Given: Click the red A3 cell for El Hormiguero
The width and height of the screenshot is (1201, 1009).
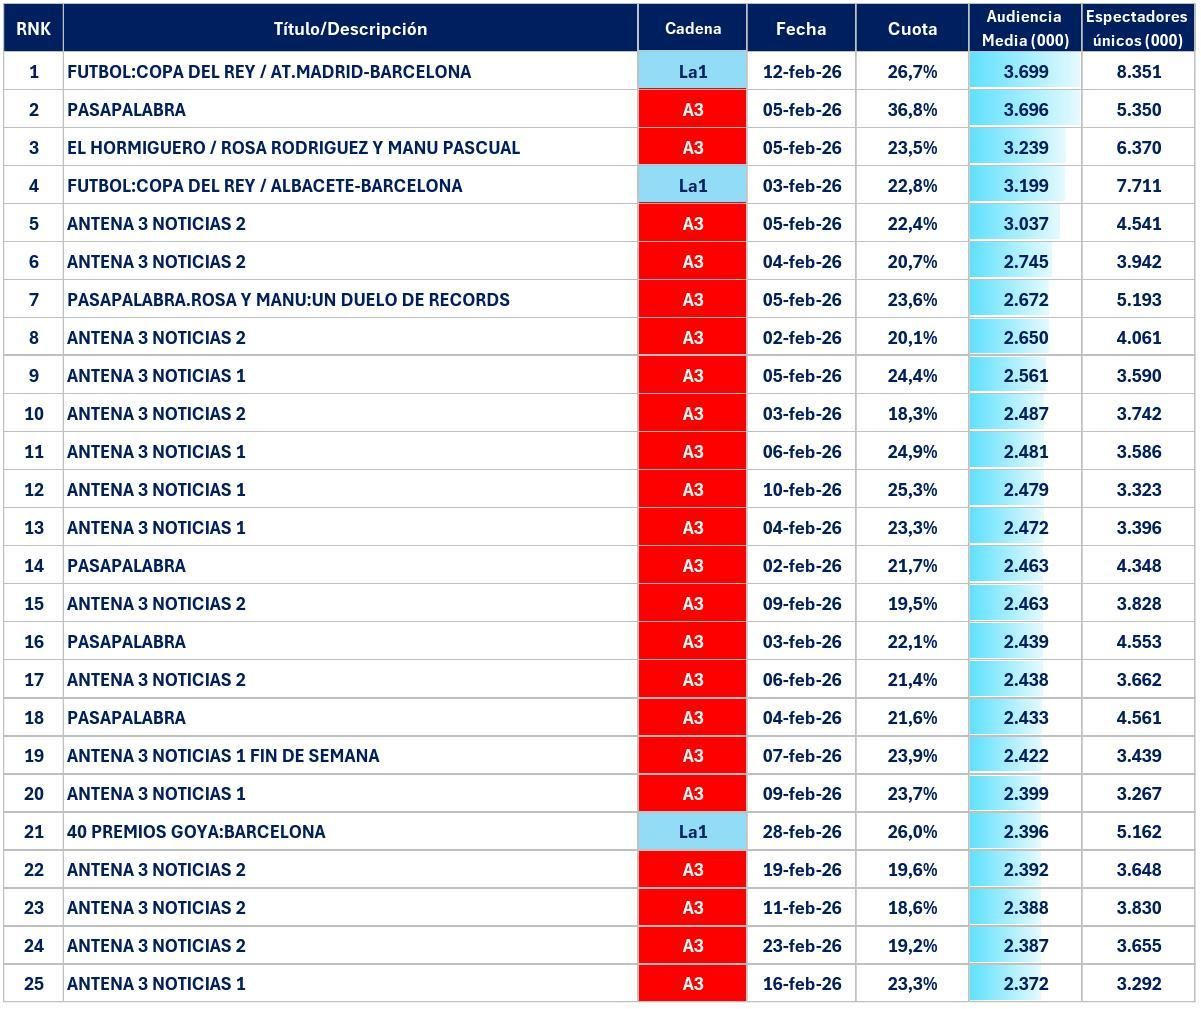Looking at the screenshot, I should (x=692, y=148).
